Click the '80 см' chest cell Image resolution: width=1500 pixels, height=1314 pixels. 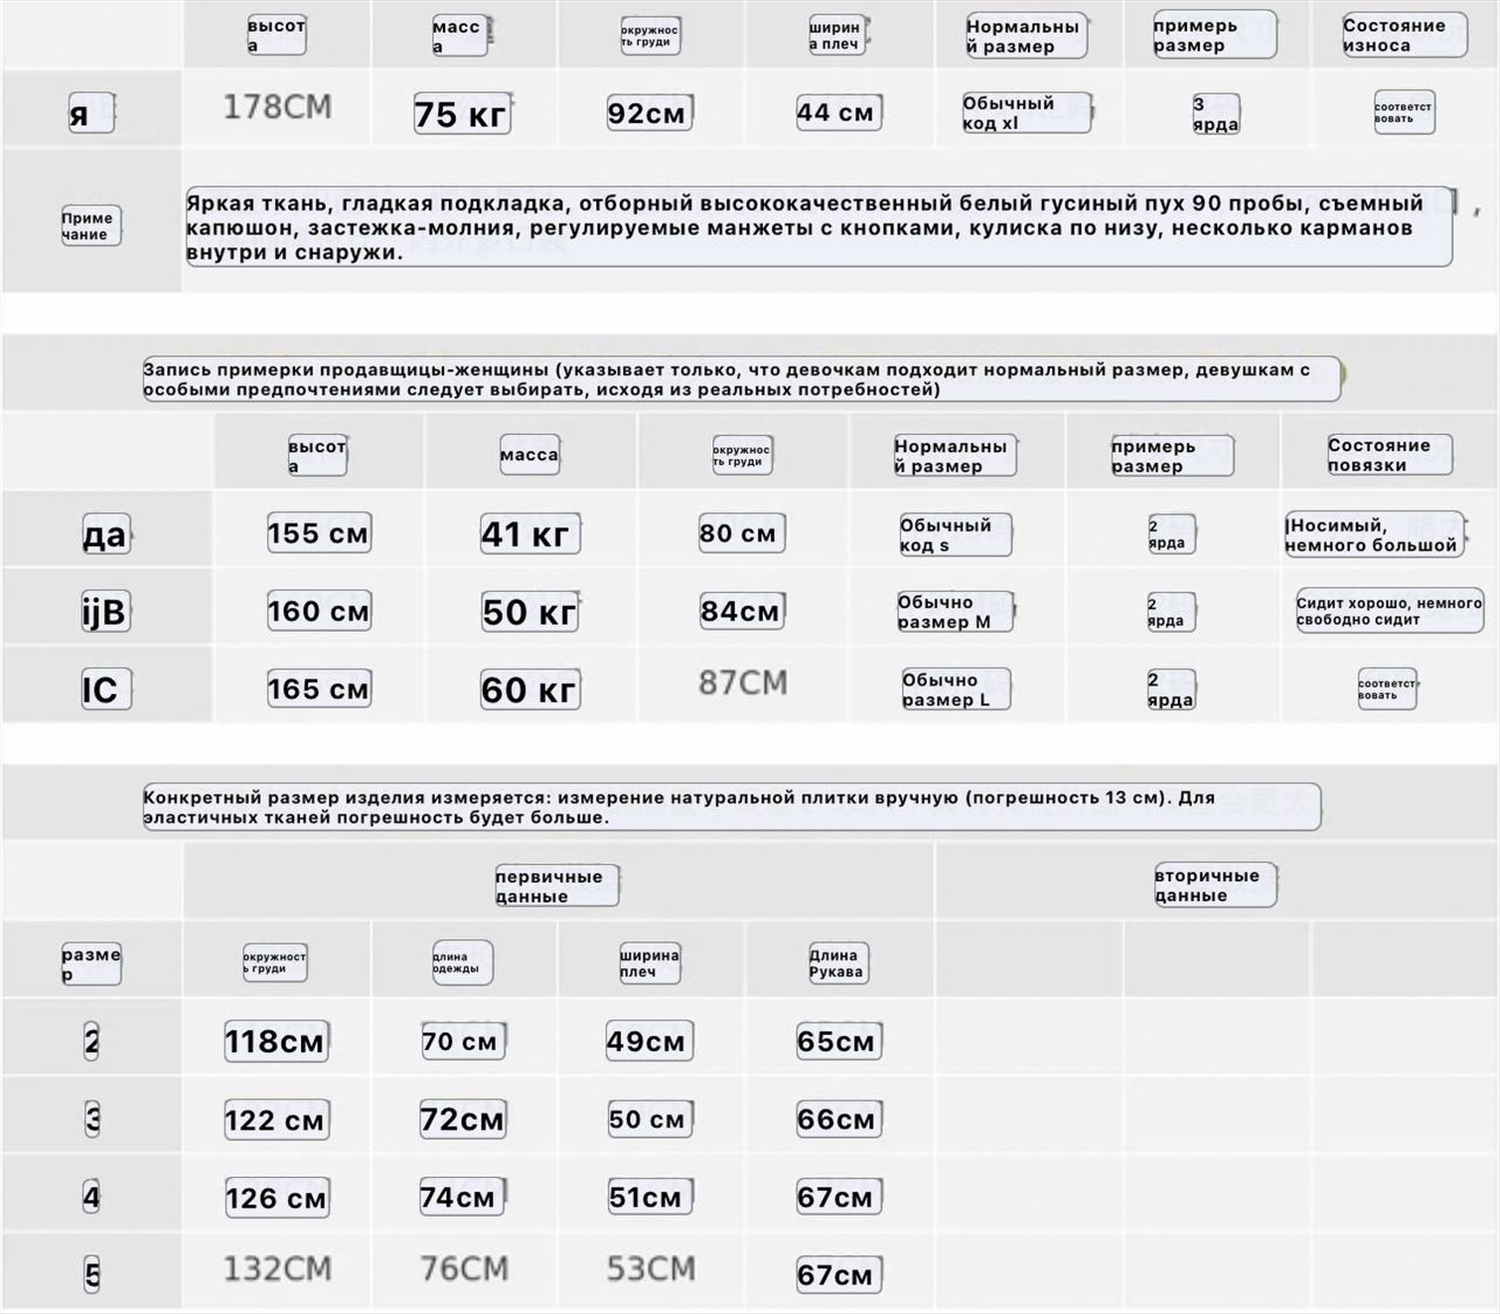pyautogui.click(x=740, y=533)
